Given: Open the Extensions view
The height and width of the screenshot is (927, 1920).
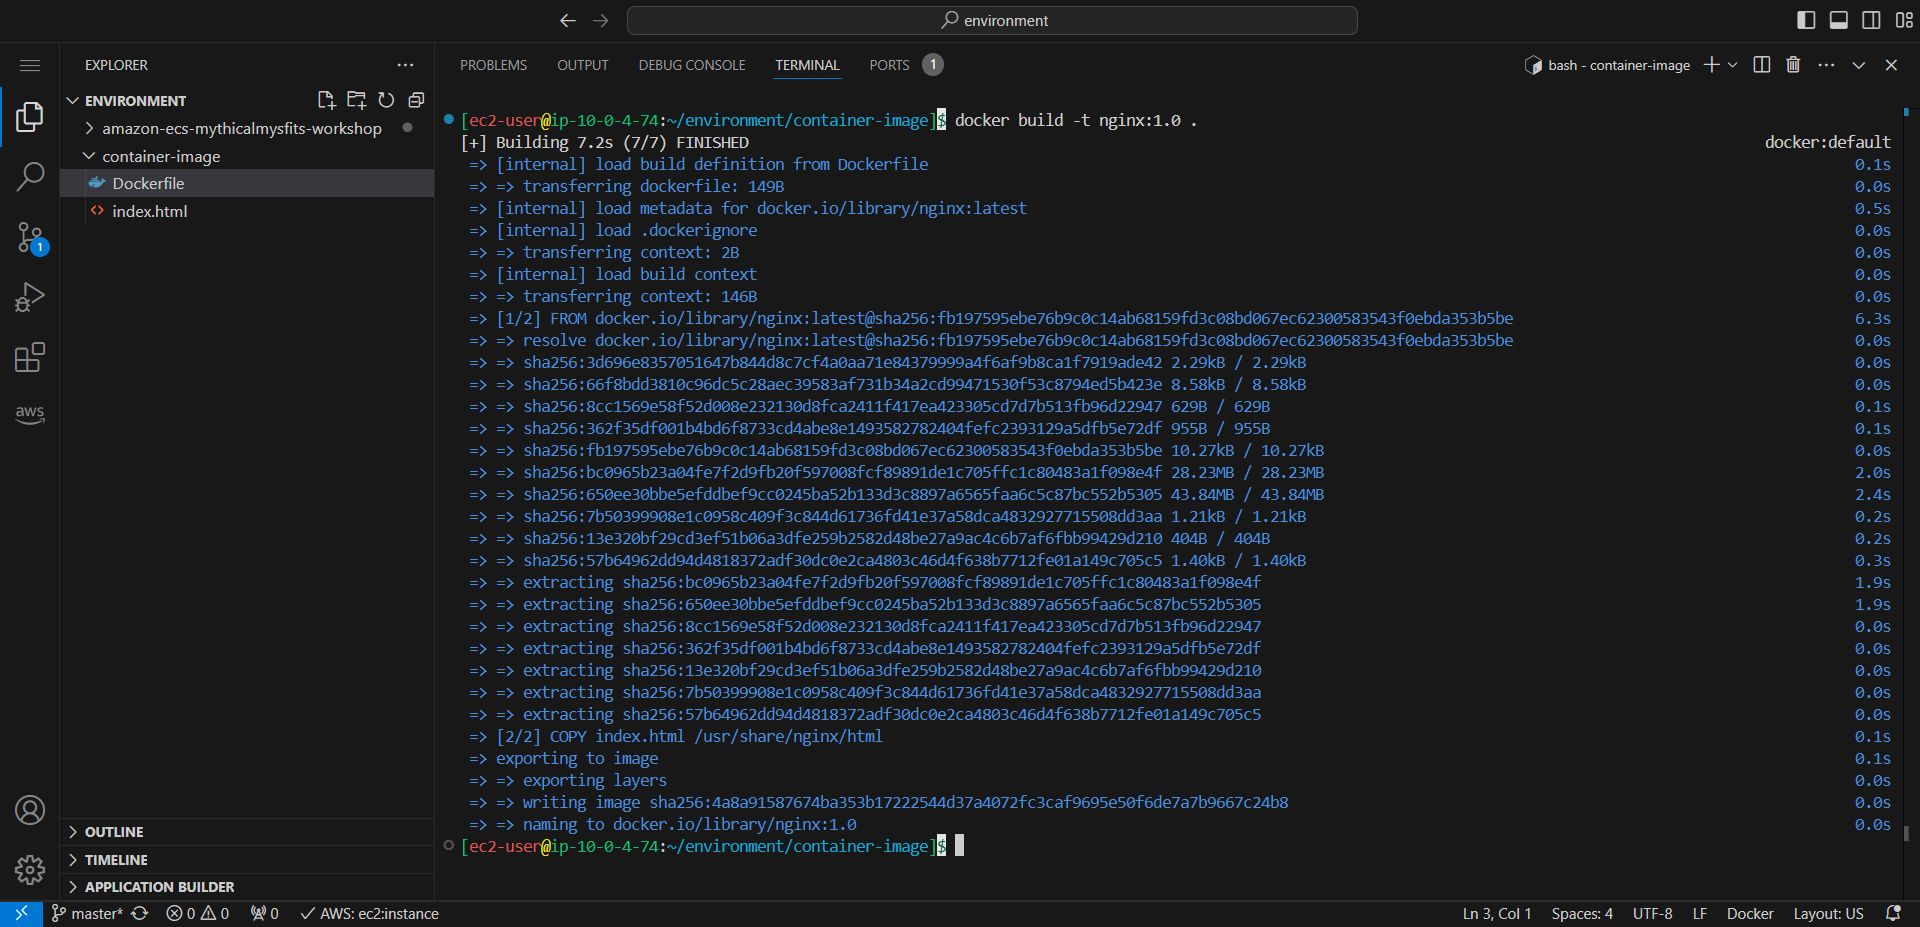Looking at the screenshot, I should (x=30, y=357).
